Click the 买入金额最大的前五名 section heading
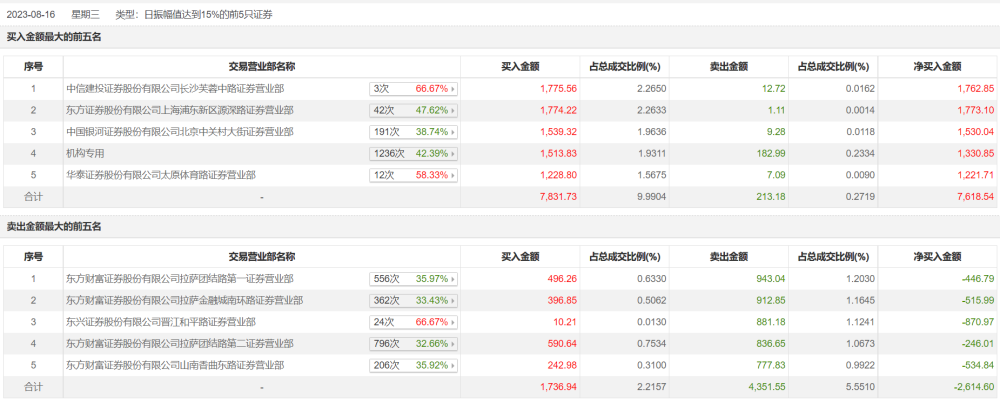 pyautogui.click(x=54, y=37)
